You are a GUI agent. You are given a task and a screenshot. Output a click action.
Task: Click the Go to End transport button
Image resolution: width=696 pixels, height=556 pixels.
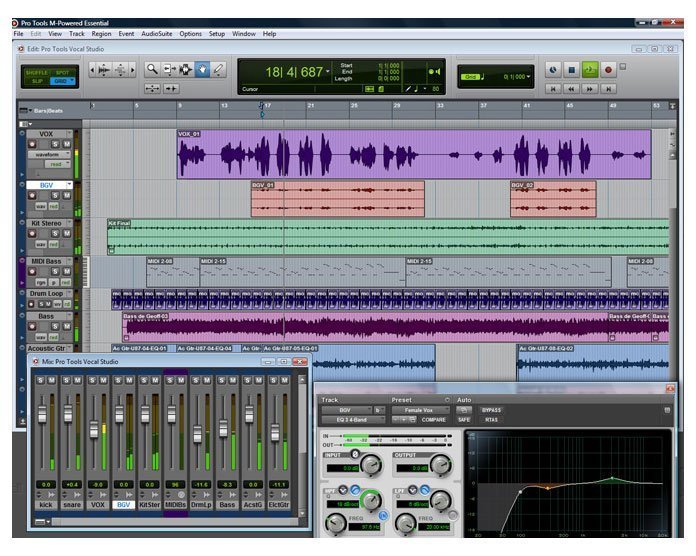609,89
